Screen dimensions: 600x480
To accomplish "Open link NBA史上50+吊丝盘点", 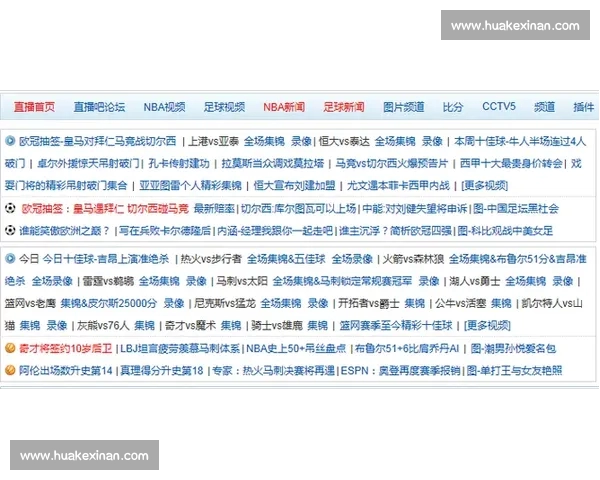I will pyautogui.click(x=296, y=349).
